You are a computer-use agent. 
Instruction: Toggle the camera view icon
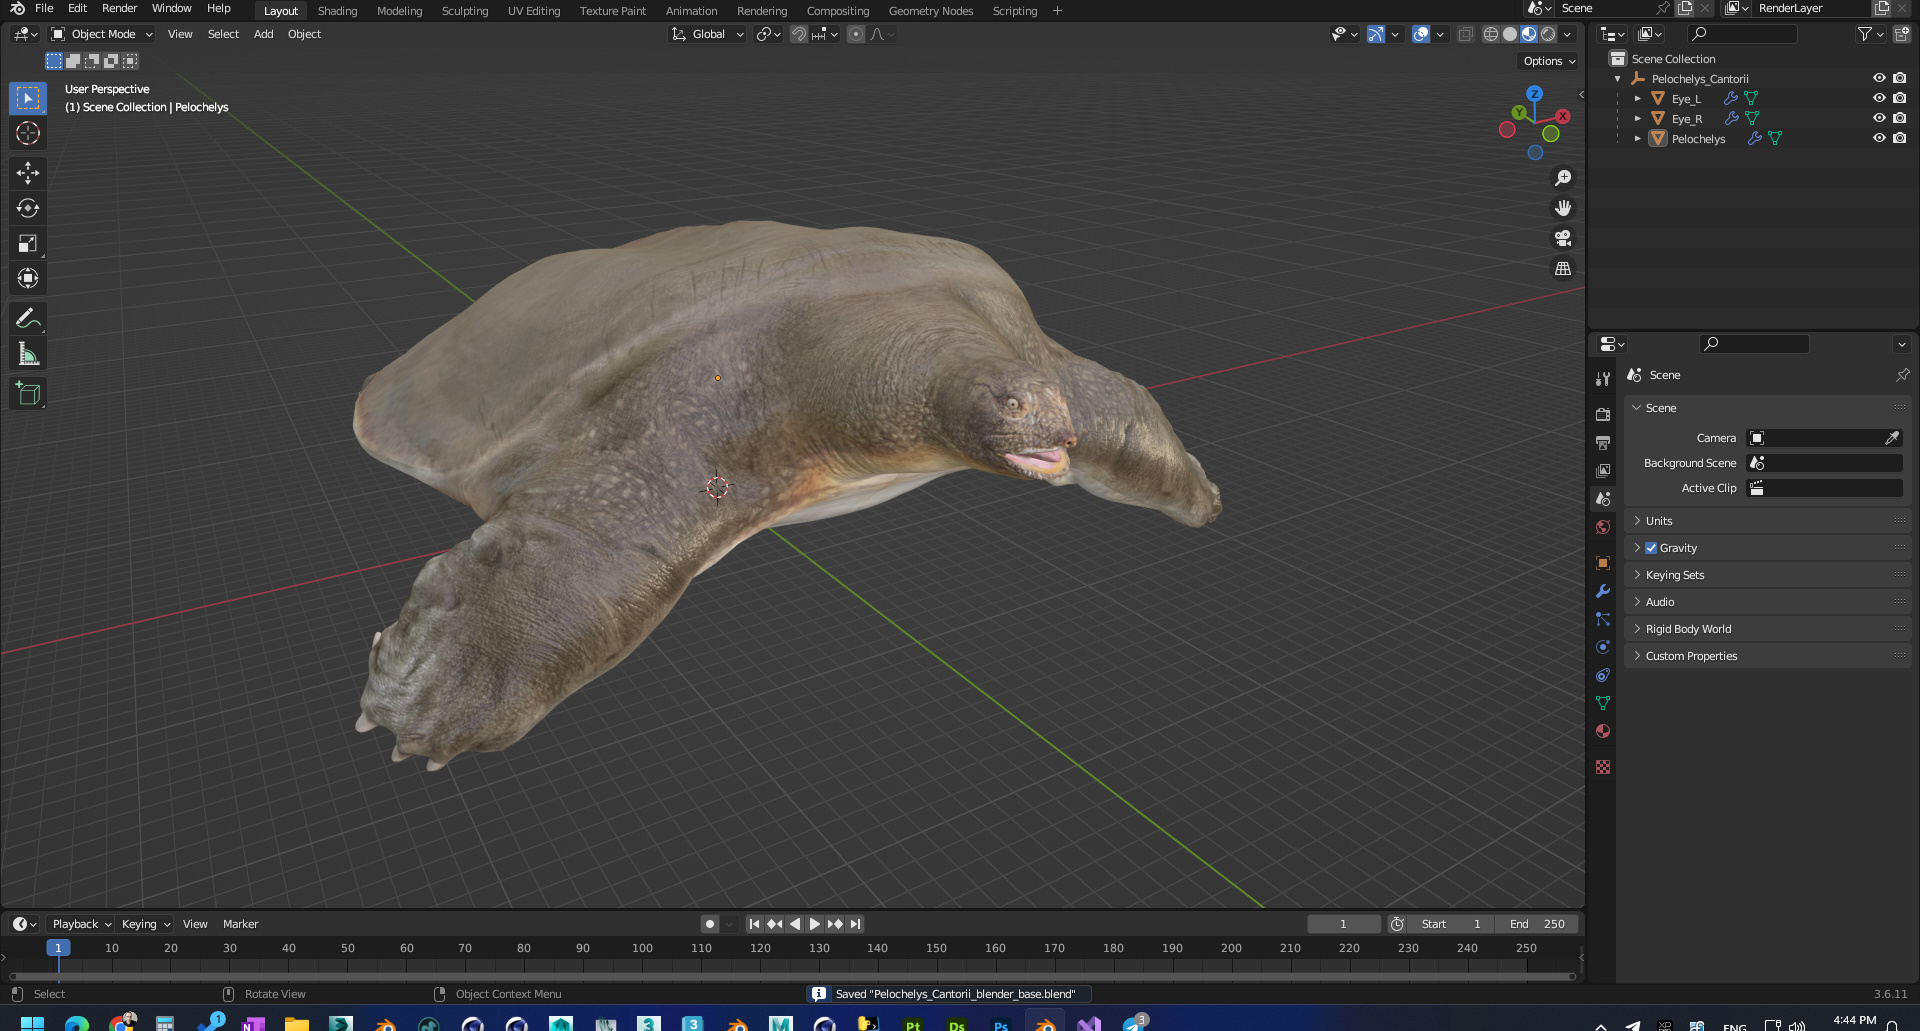1563,238
